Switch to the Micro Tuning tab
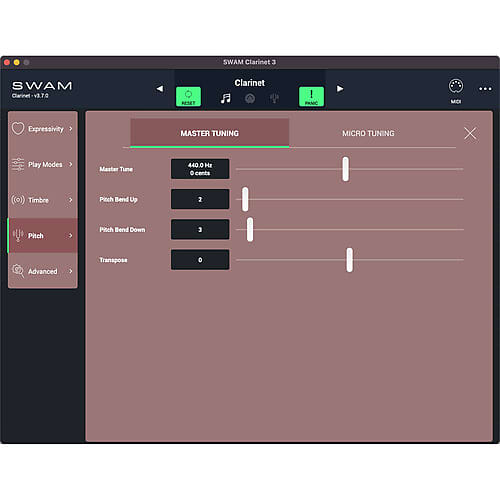Image resolution: width=500 pixels, height=500 pixels. (x=368, y=133)
